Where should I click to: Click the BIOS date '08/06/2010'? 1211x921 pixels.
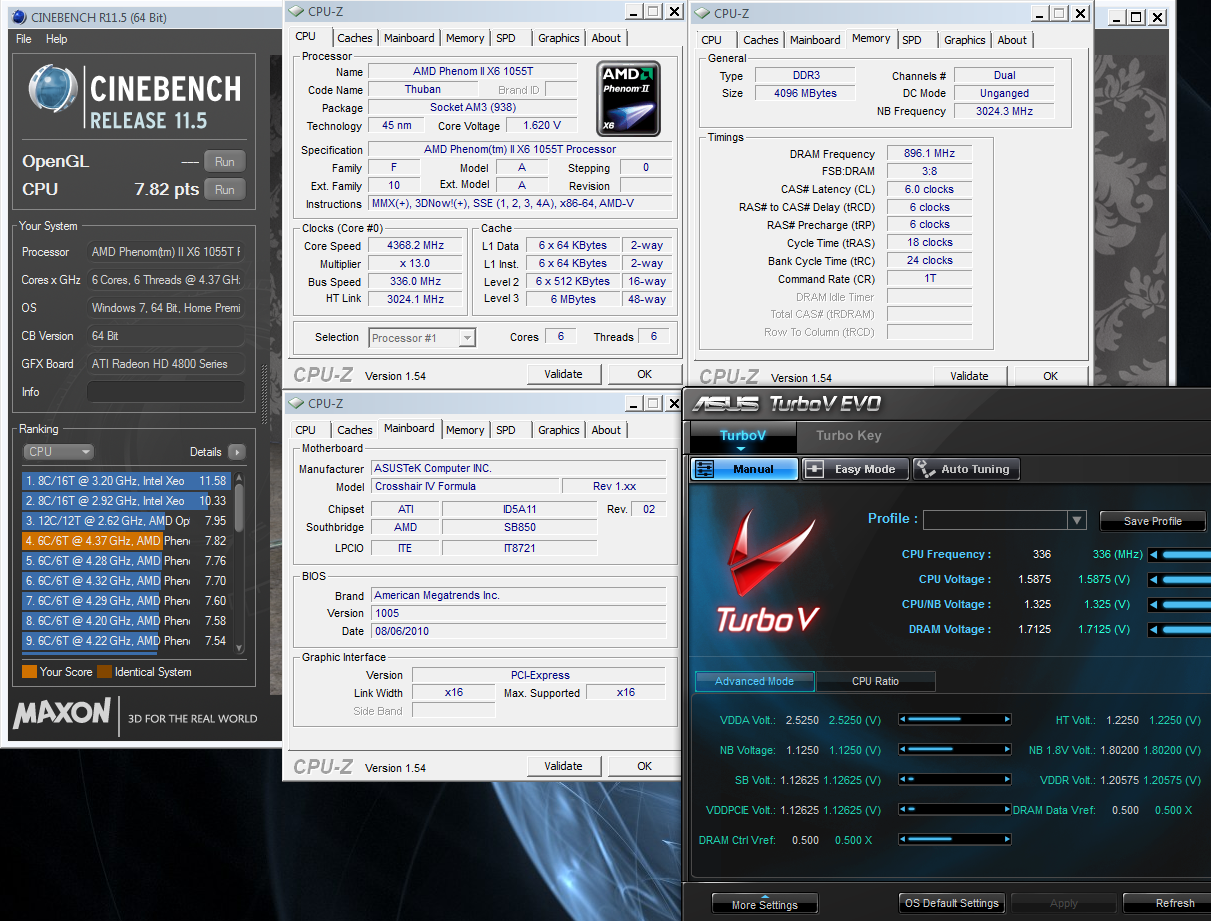click(519, 632)
